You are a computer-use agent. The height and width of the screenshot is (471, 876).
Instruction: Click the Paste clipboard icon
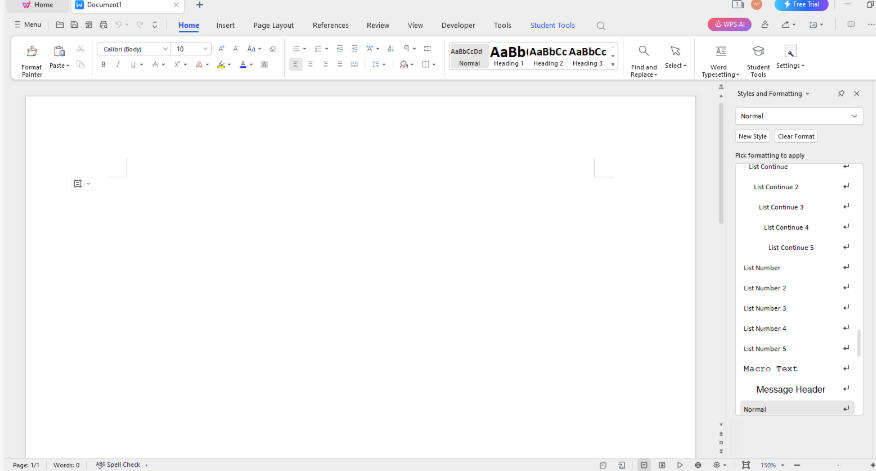pyautogui.click(x=59, y=51)
